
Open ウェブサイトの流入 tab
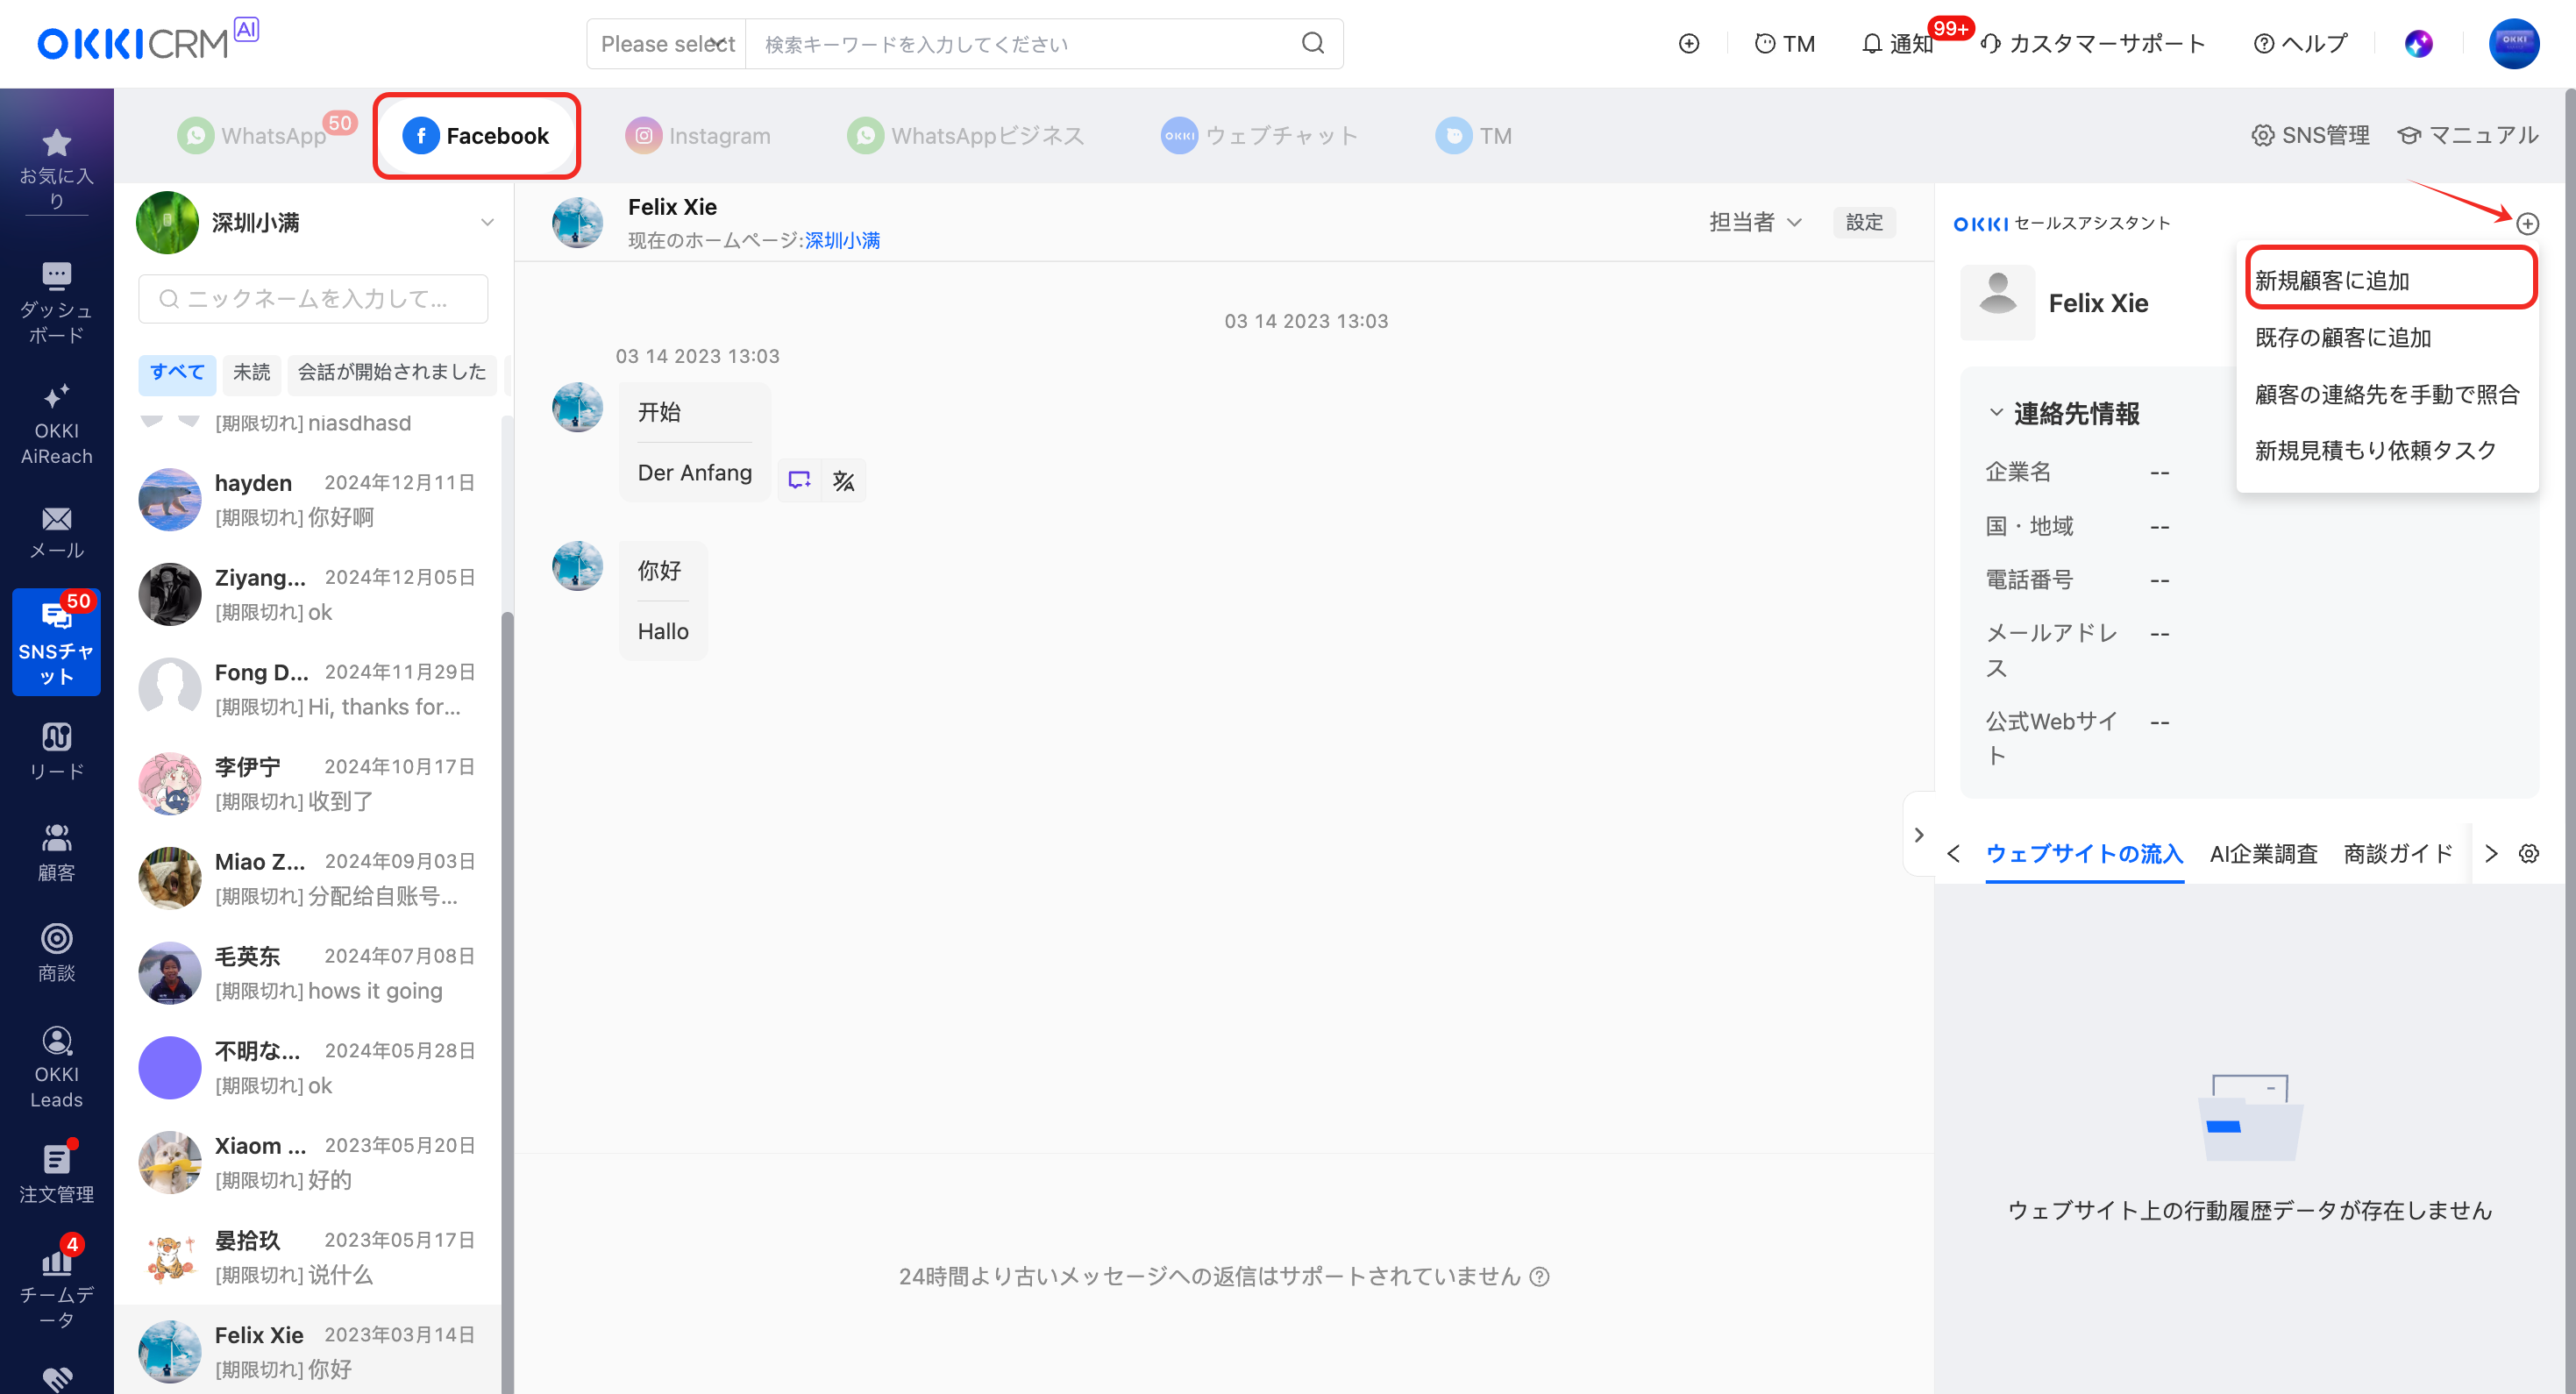pos(2084,853)
